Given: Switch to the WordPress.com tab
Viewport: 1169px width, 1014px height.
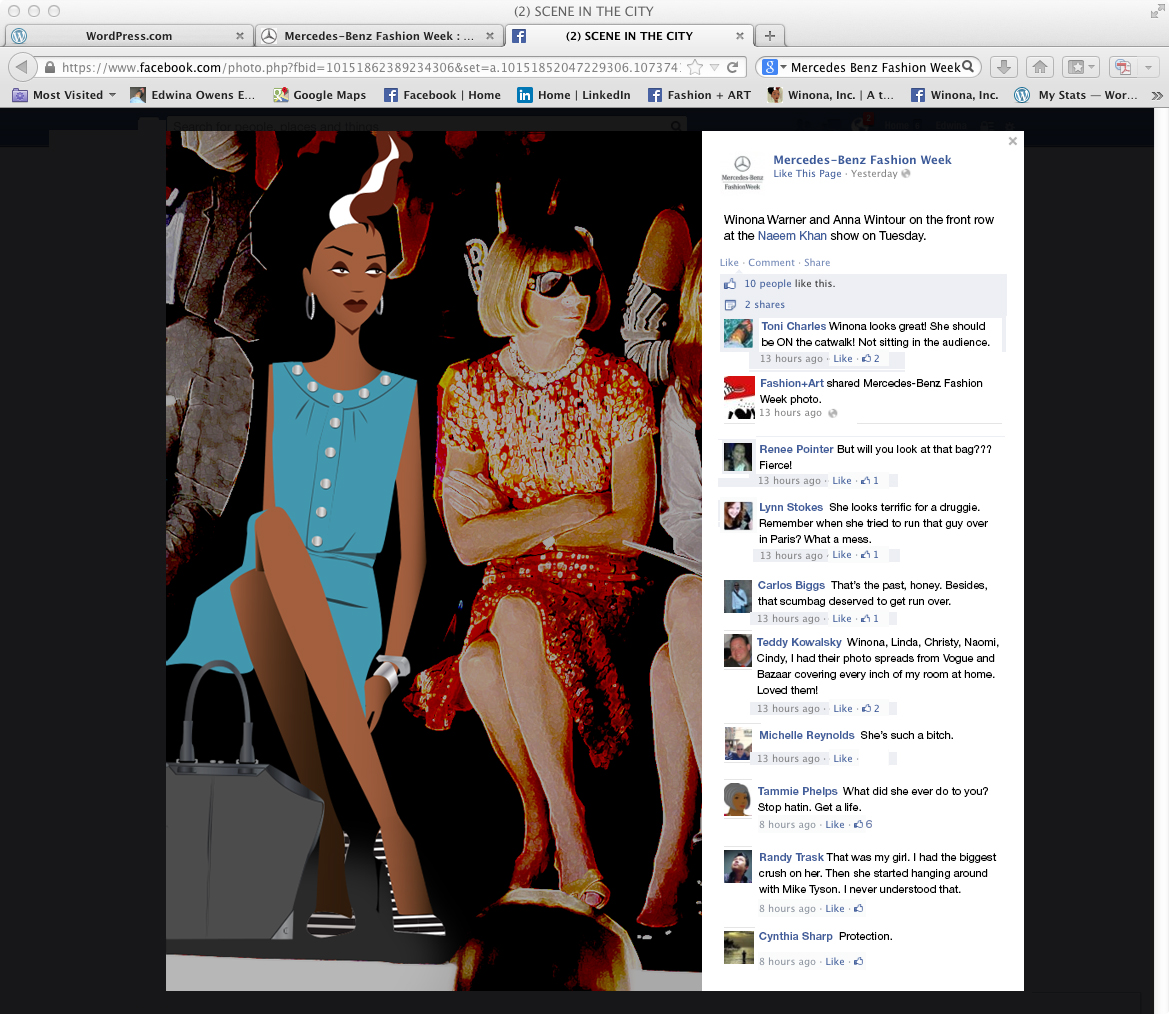Looking at the screenshot, I should tap(128, 36).
